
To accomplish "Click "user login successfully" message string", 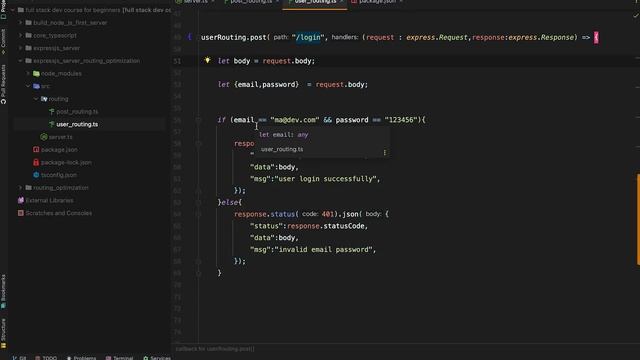I will tap(324, 179).
